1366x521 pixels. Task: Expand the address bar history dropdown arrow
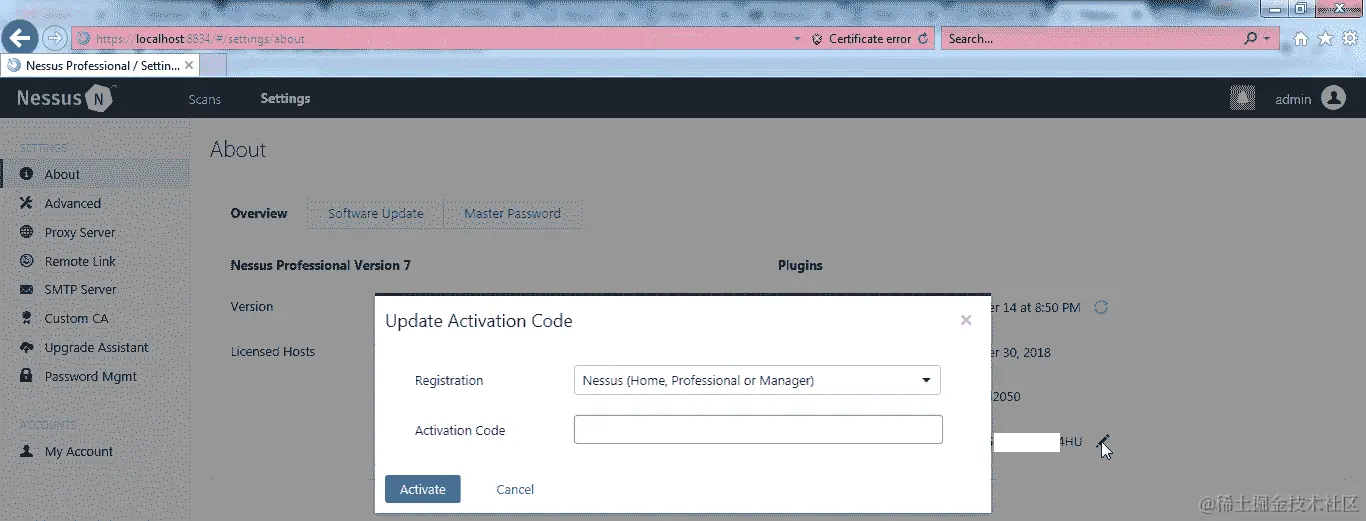click(797, 39)
